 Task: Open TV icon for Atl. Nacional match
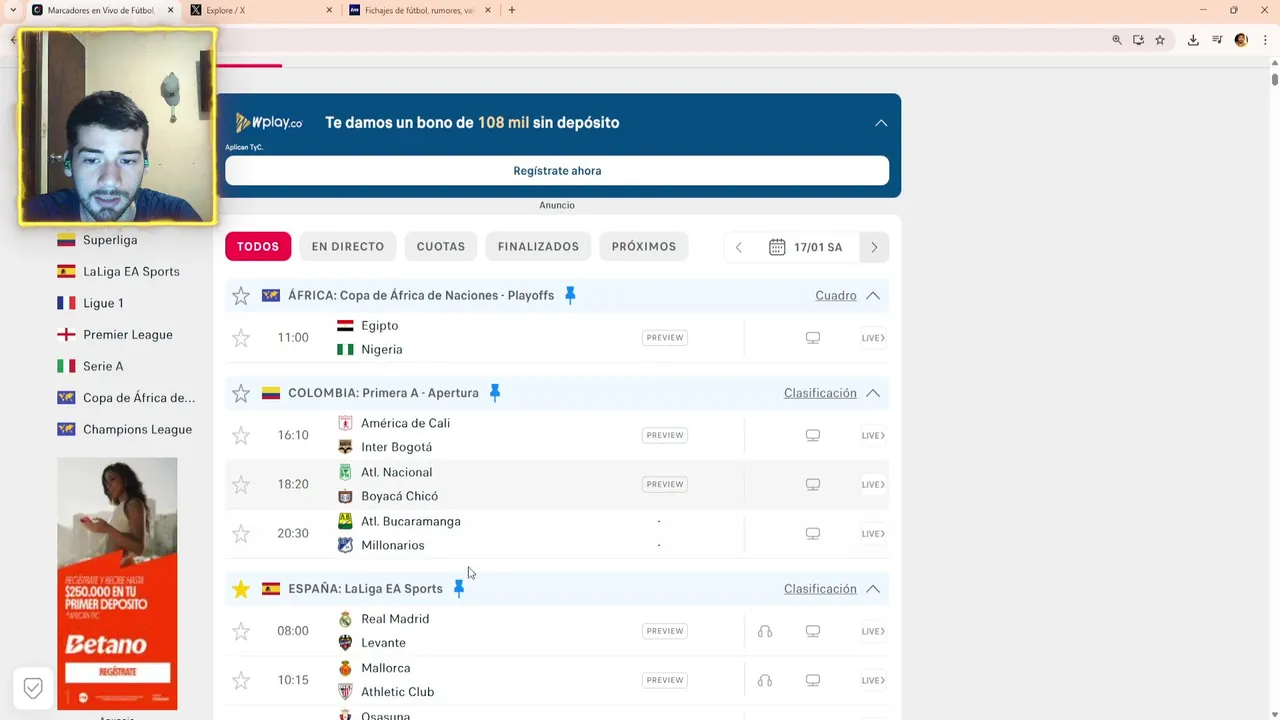click(x=813, y=484)
